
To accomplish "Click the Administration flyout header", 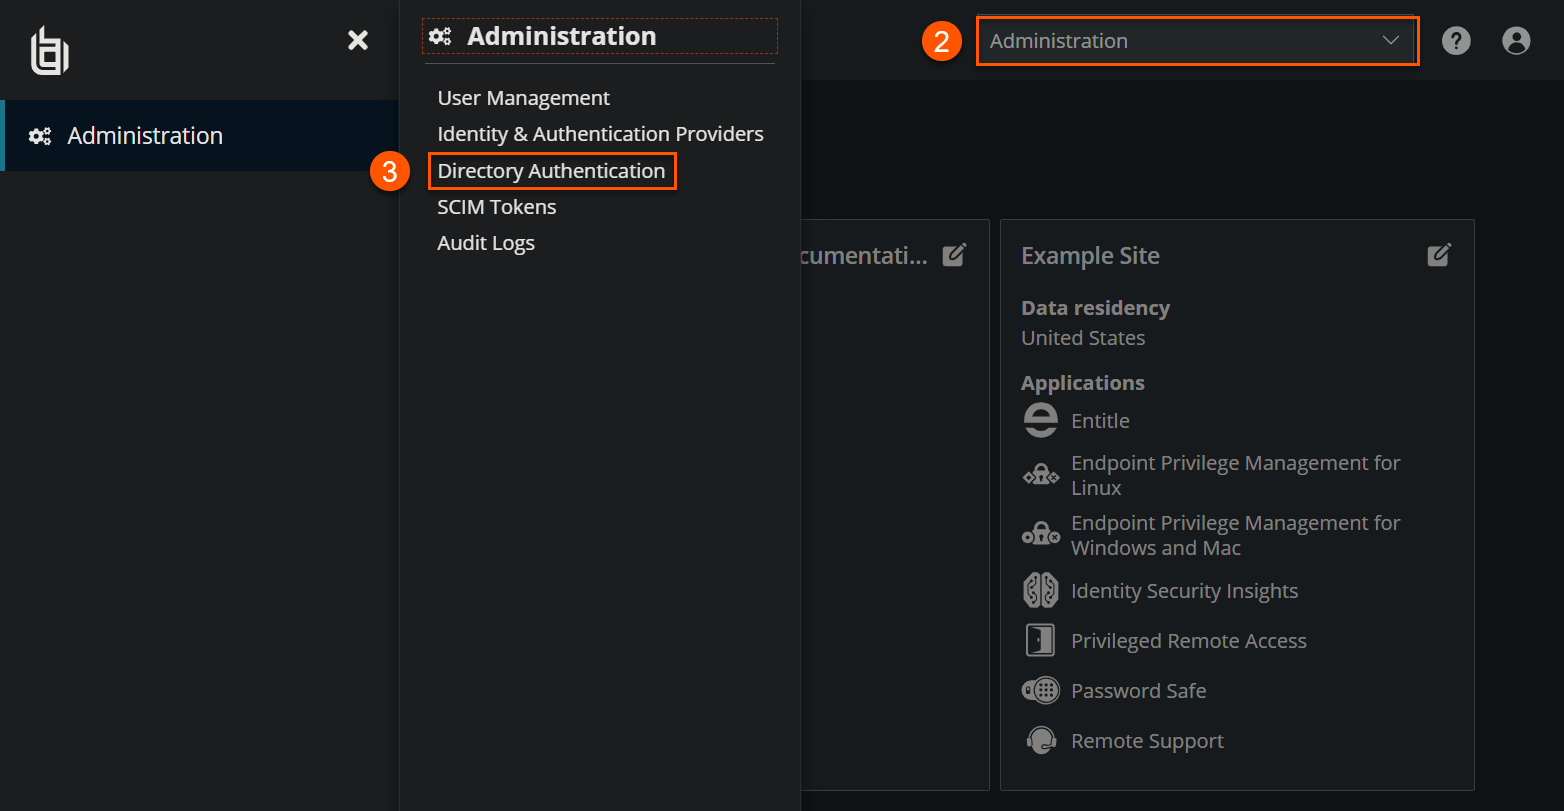I will tap(599, 36).
